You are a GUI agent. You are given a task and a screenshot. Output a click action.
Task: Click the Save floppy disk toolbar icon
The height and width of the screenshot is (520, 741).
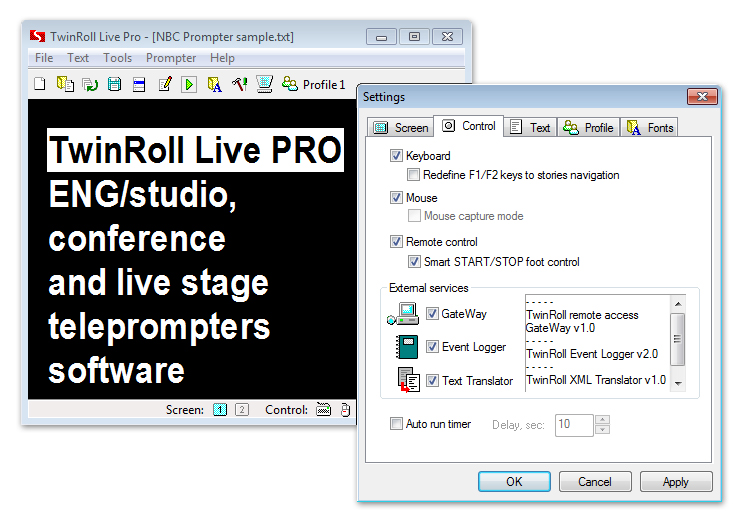(115, 85)
